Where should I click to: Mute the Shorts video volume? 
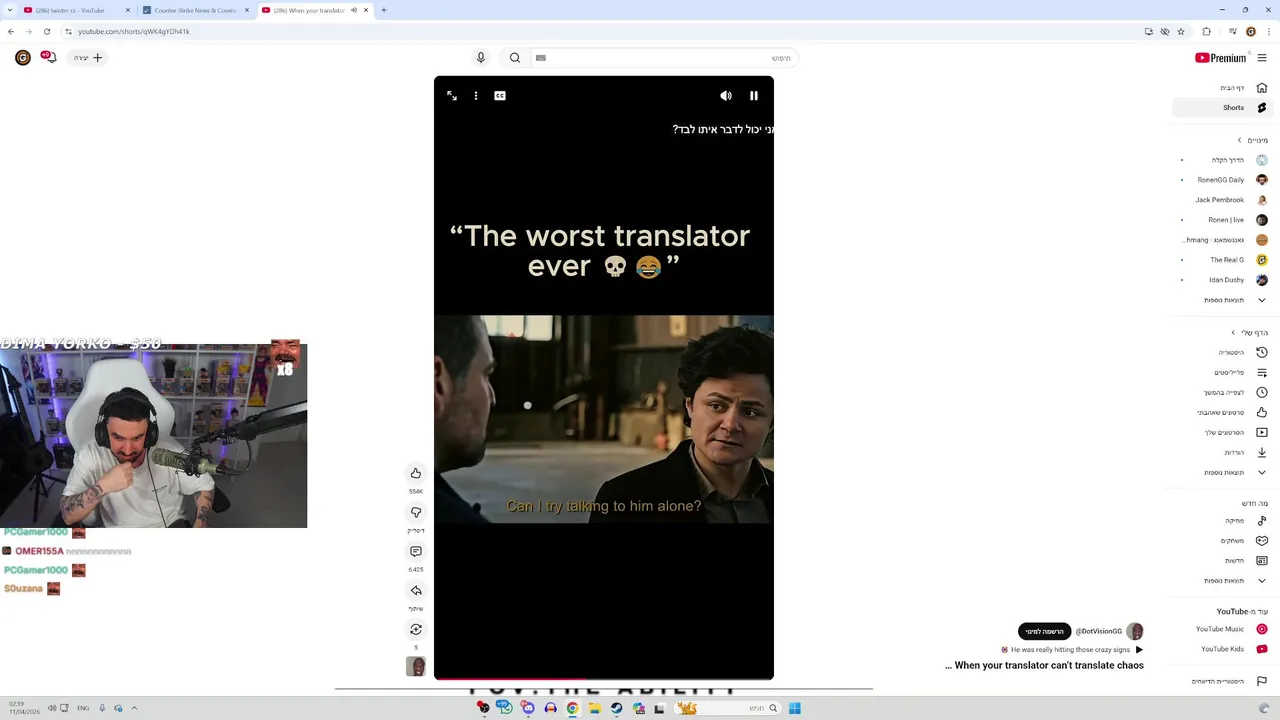pyautogui.click(x=726, y=96)
